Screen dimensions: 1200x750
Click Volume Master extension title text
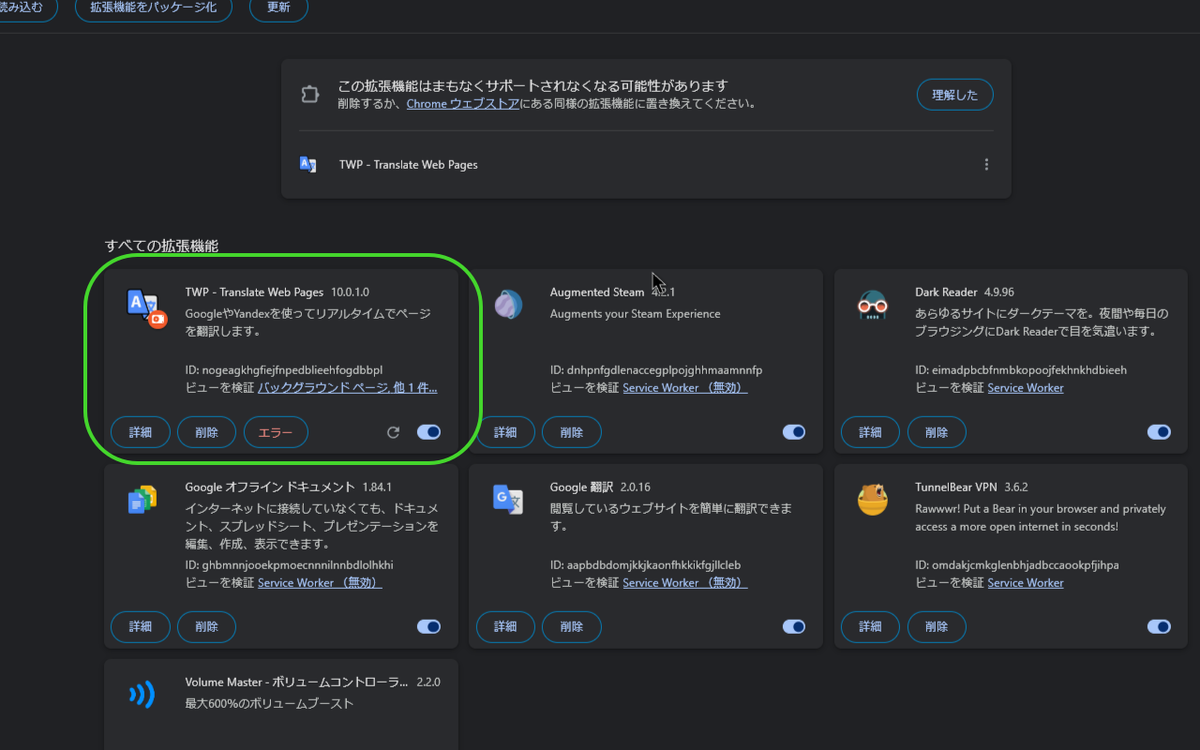[x=296, y=682]
